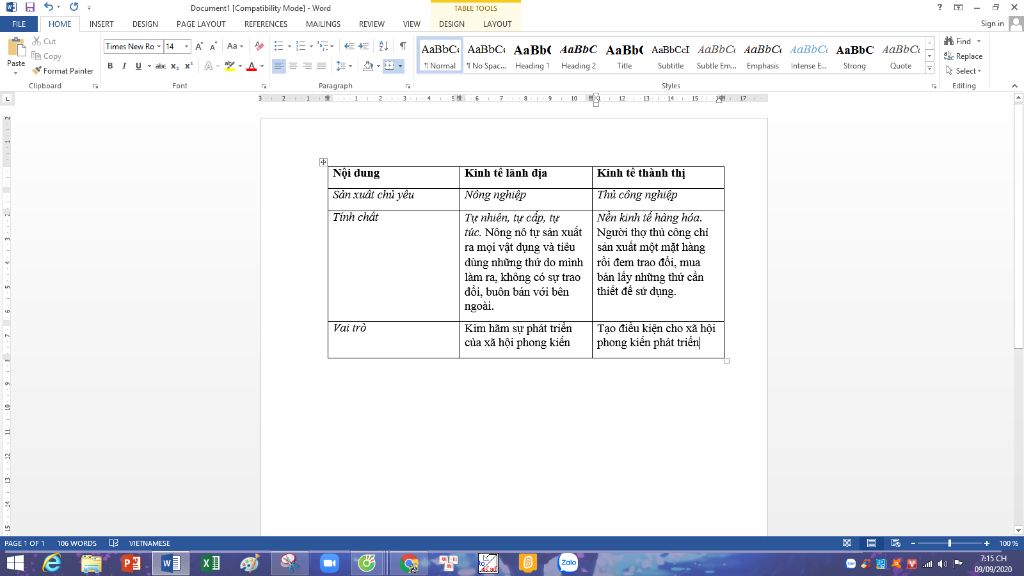Switch to Read Mode view icon
This screenshot has width=1024, height=576.
tap(847, 543)
